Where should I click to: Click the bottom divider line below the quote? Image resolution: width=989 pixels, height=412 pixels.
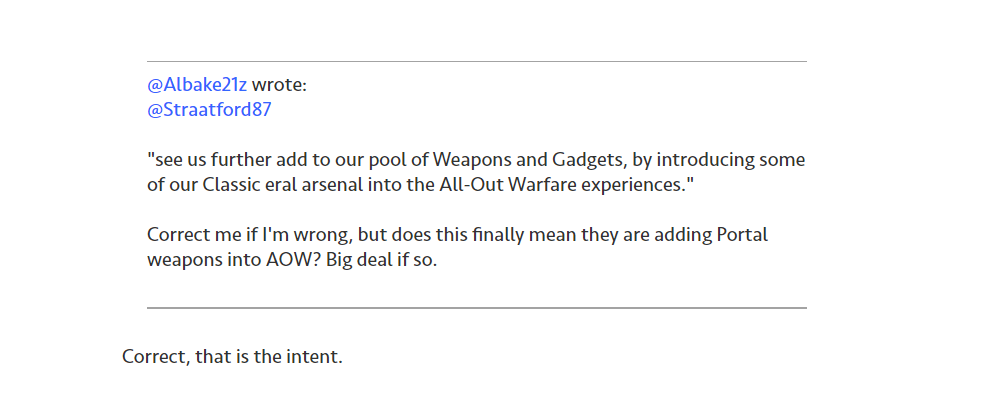tap(476, 308)
